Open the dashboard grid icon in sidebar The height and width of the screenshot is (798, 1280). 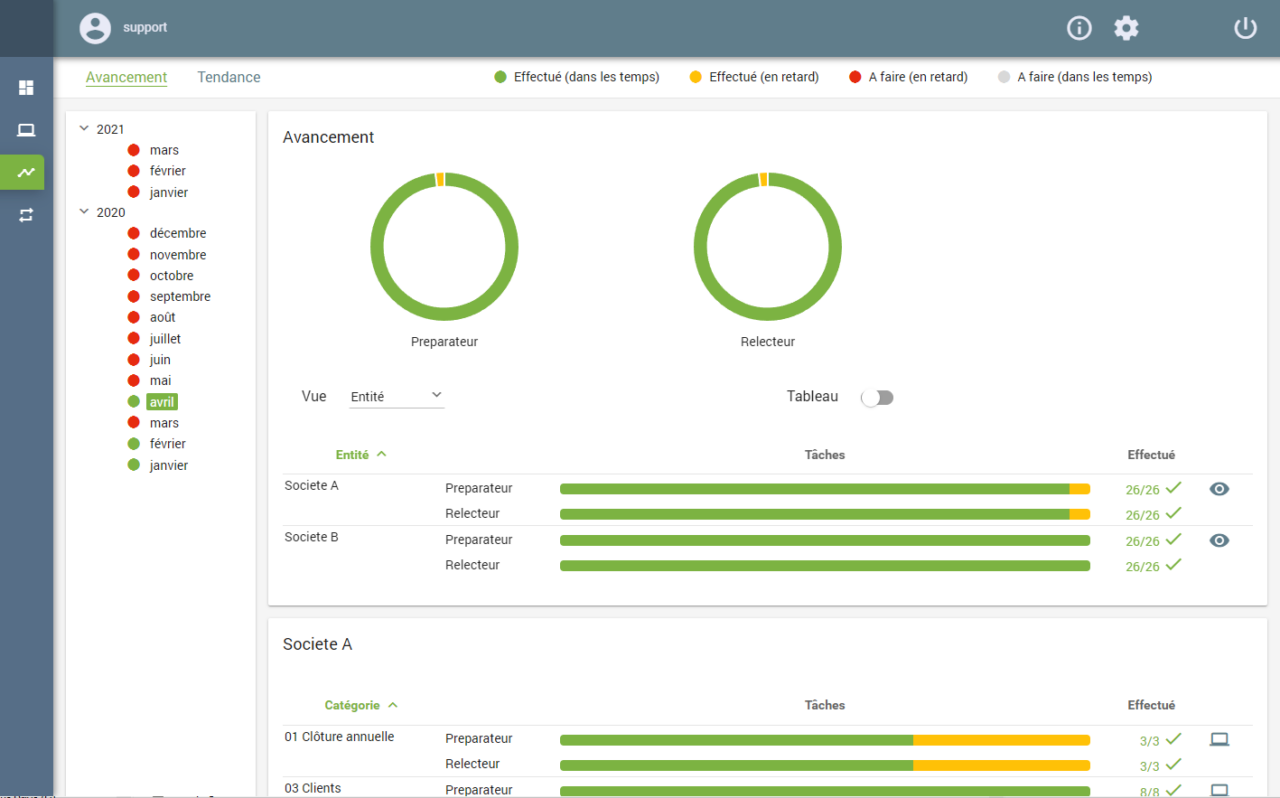[x=26, y=88]
